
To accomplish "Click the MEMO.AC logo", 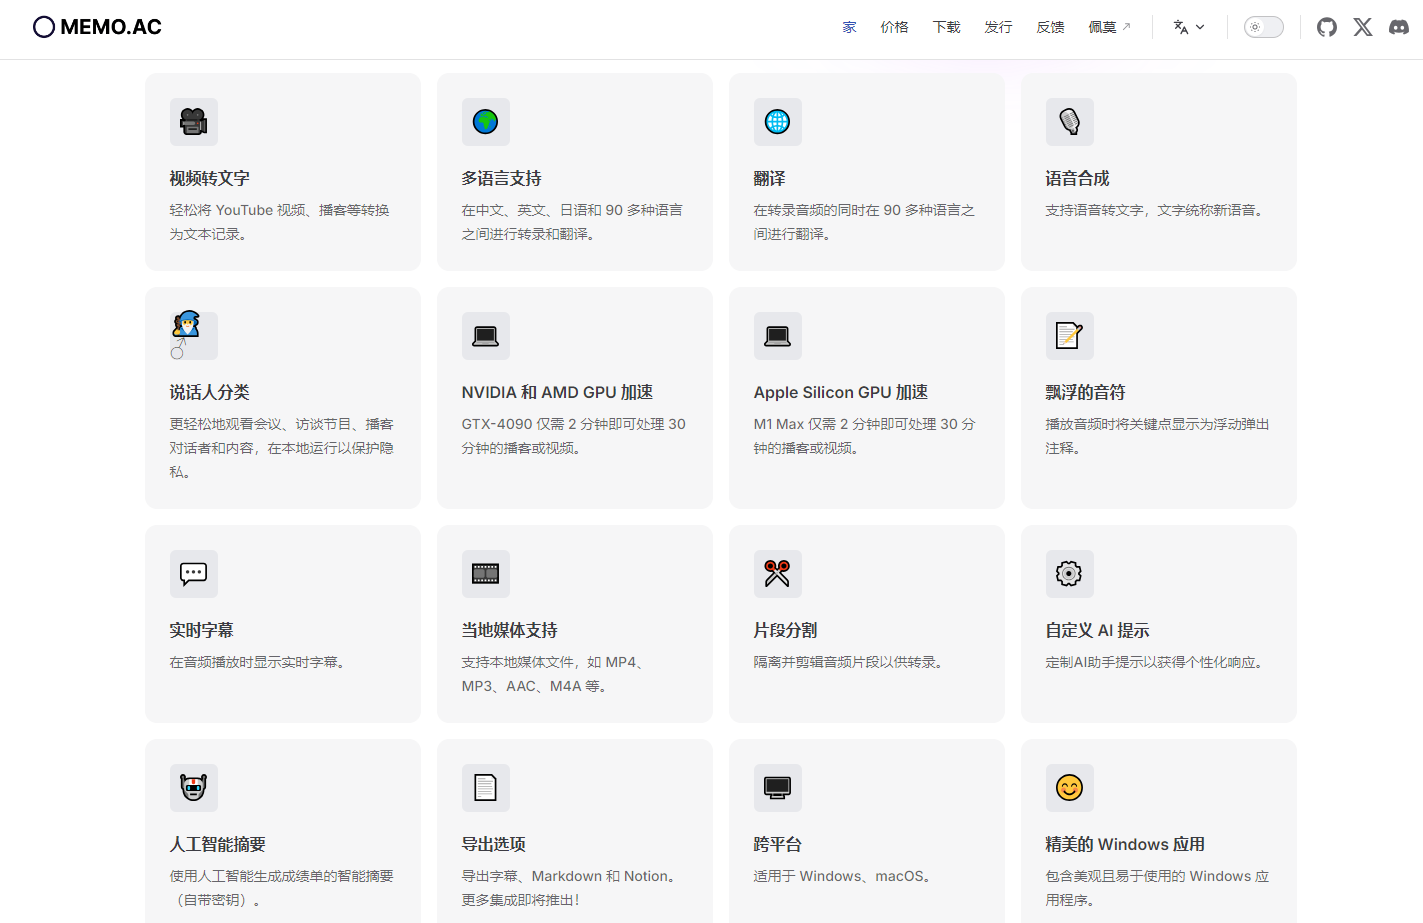I will click(97, 27).
